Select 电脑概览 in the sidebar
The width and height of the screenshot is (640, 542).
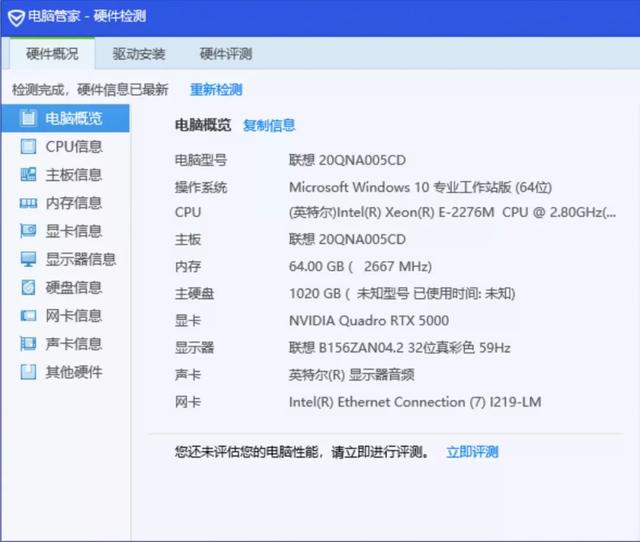point(65,118)
